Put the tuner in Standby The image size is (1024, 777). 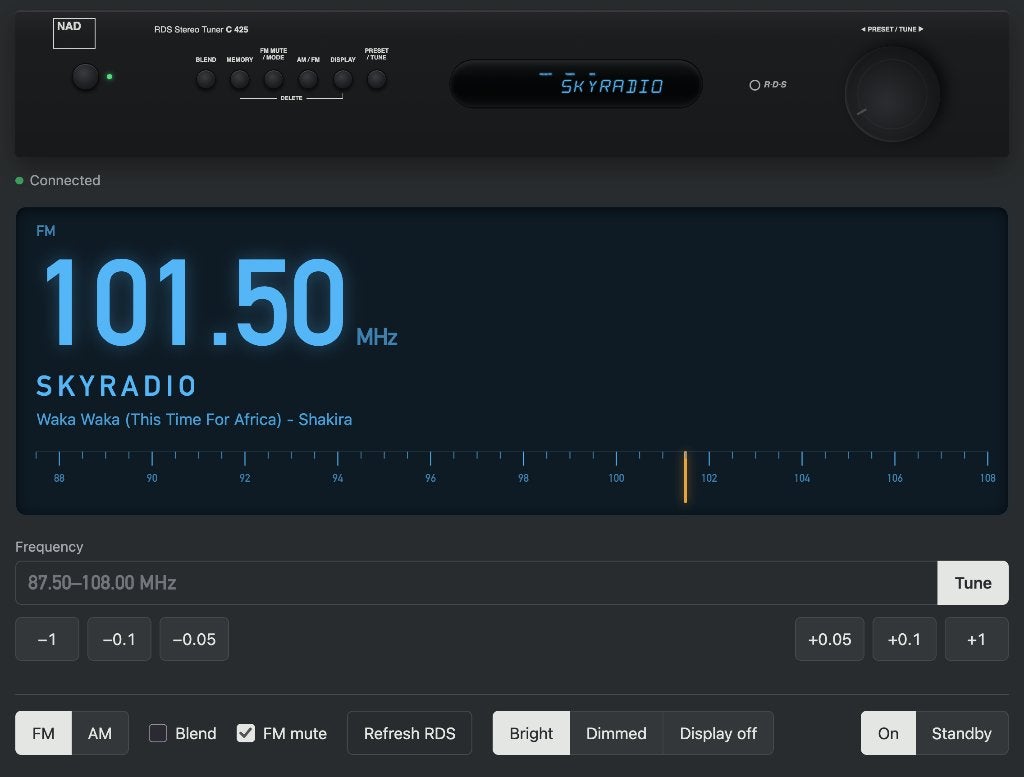click(961, 733)
